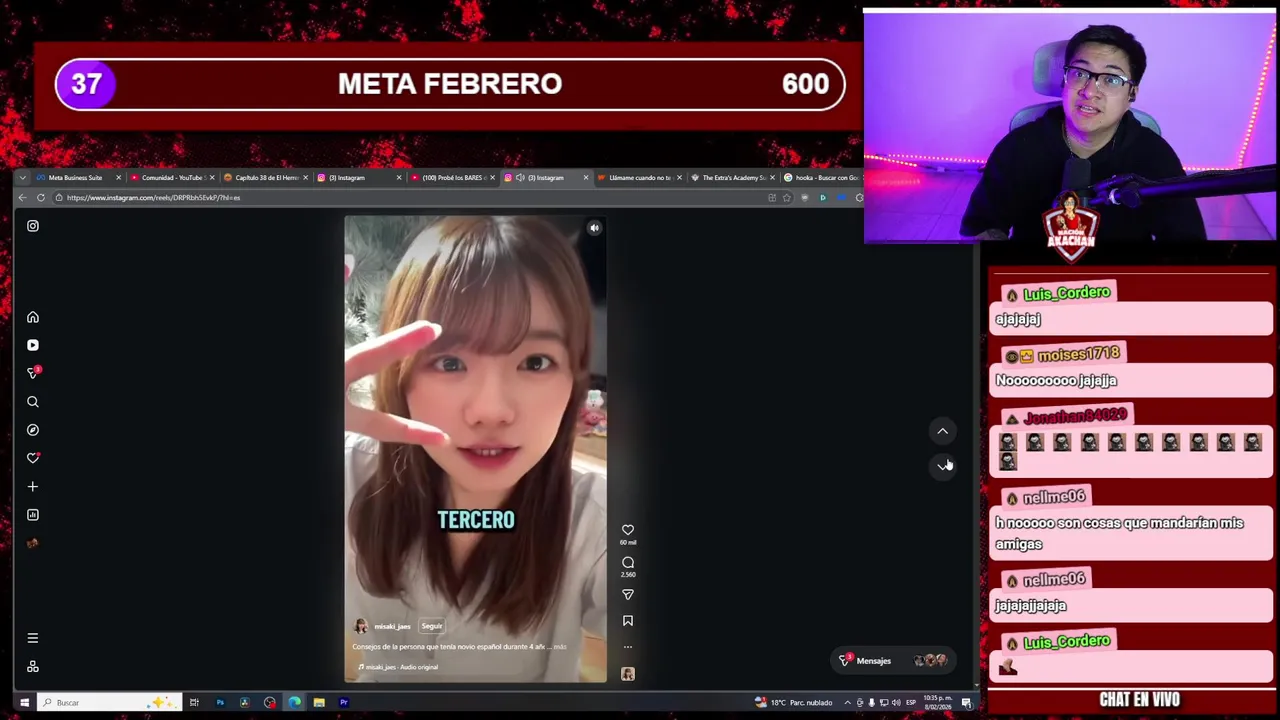Switch to hooka - Buscar con Google tab
The height and width of the screenshot is (720, 1280).
pos(823,178)
